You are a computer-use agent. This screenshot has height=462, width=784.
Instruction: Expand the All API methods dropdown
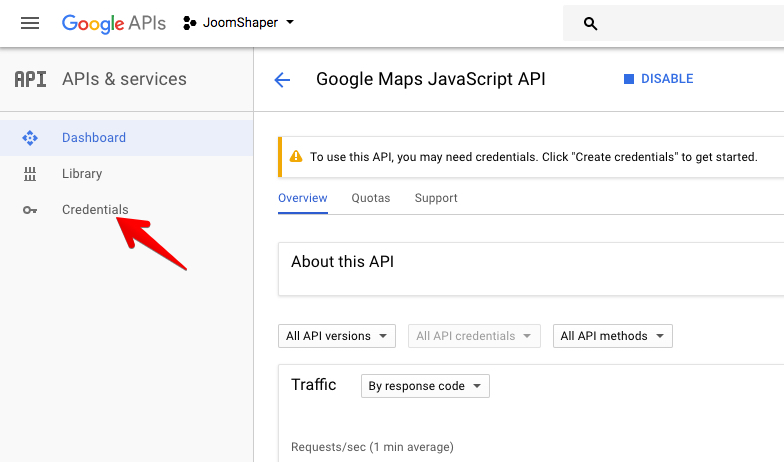coord(612,336)
